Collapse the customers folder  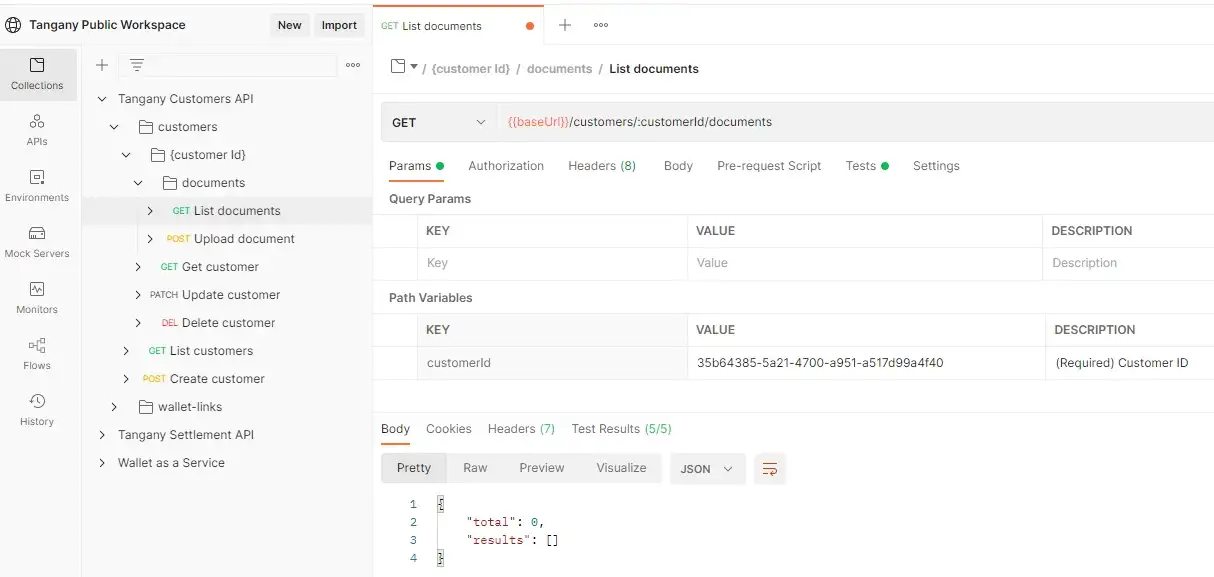tap(114, 127)
